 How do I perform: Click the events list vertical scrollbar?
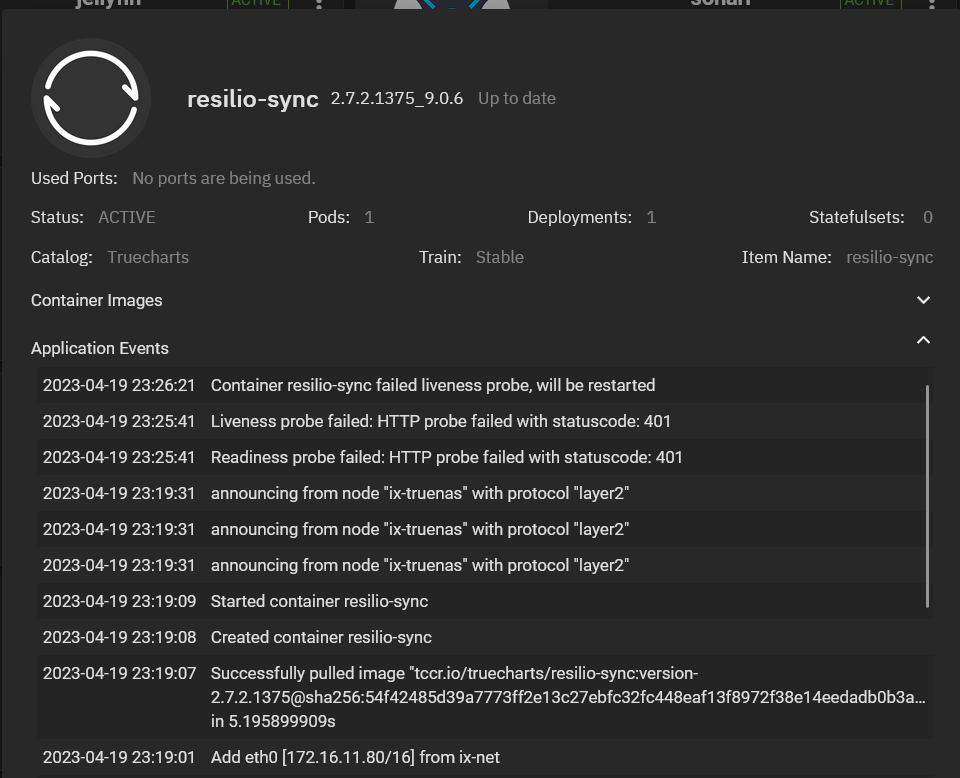click(x=928, y=496)
